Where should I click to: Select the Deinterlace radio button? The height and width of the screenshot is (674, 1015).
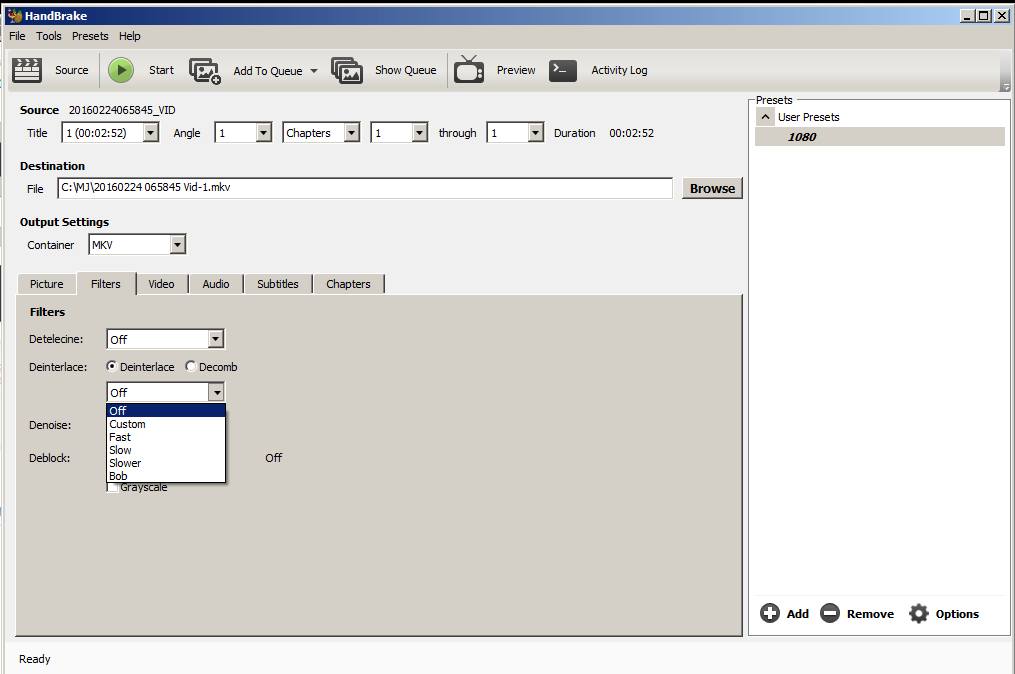[x=111, y=366]
